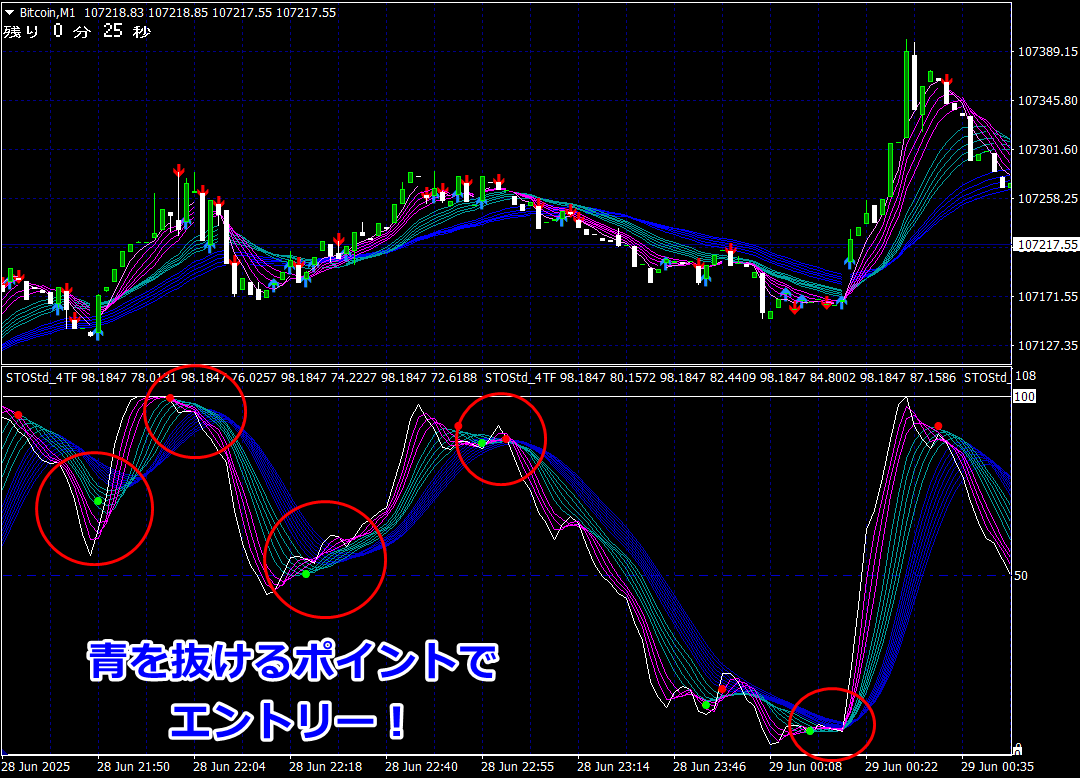1080x778 pixels.
Task: Click the 107389.15 price axis label
Action: pyautogui.click(x=1048, y=52)
